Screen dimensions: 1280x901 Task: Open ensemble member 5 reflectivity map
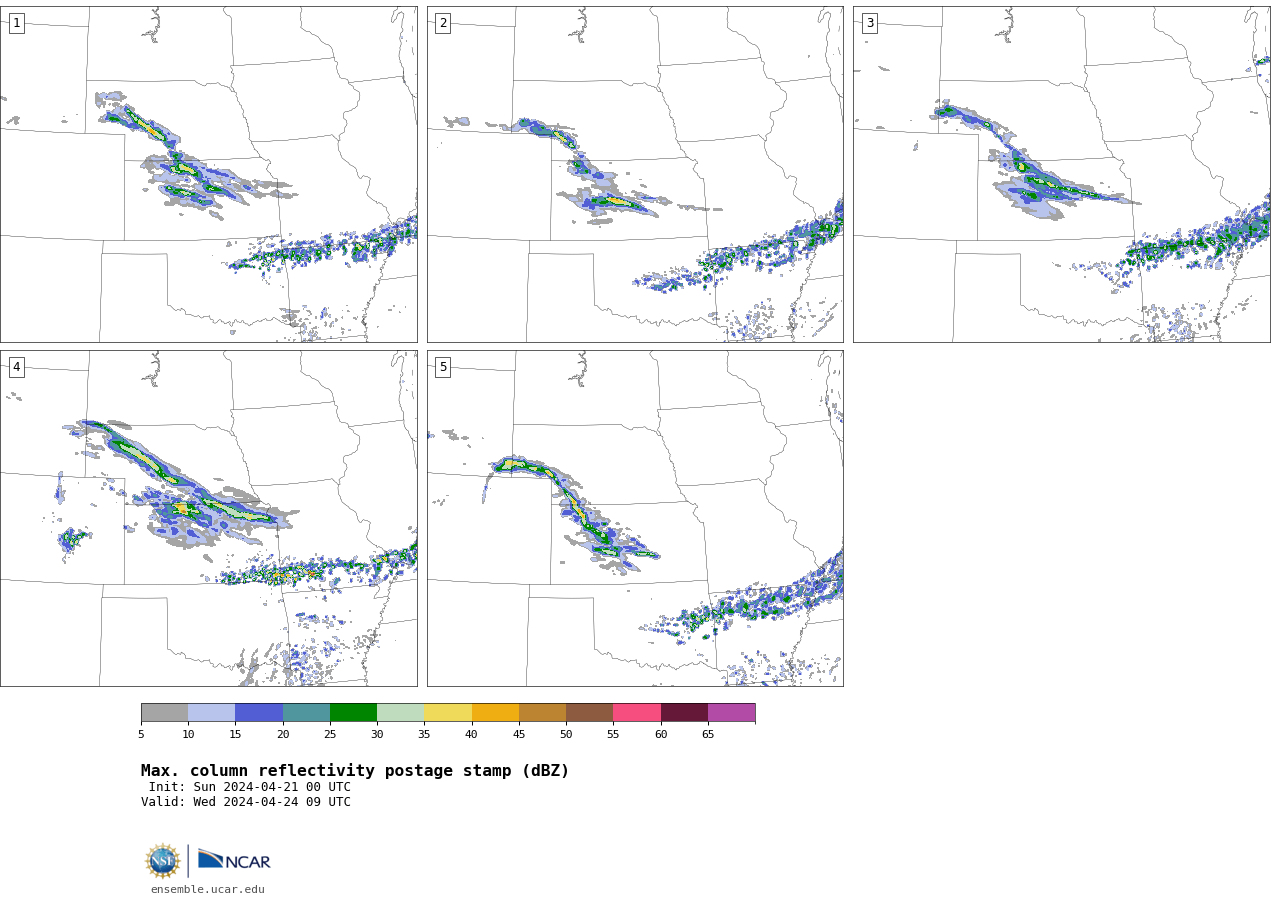[x=635, y=518]
